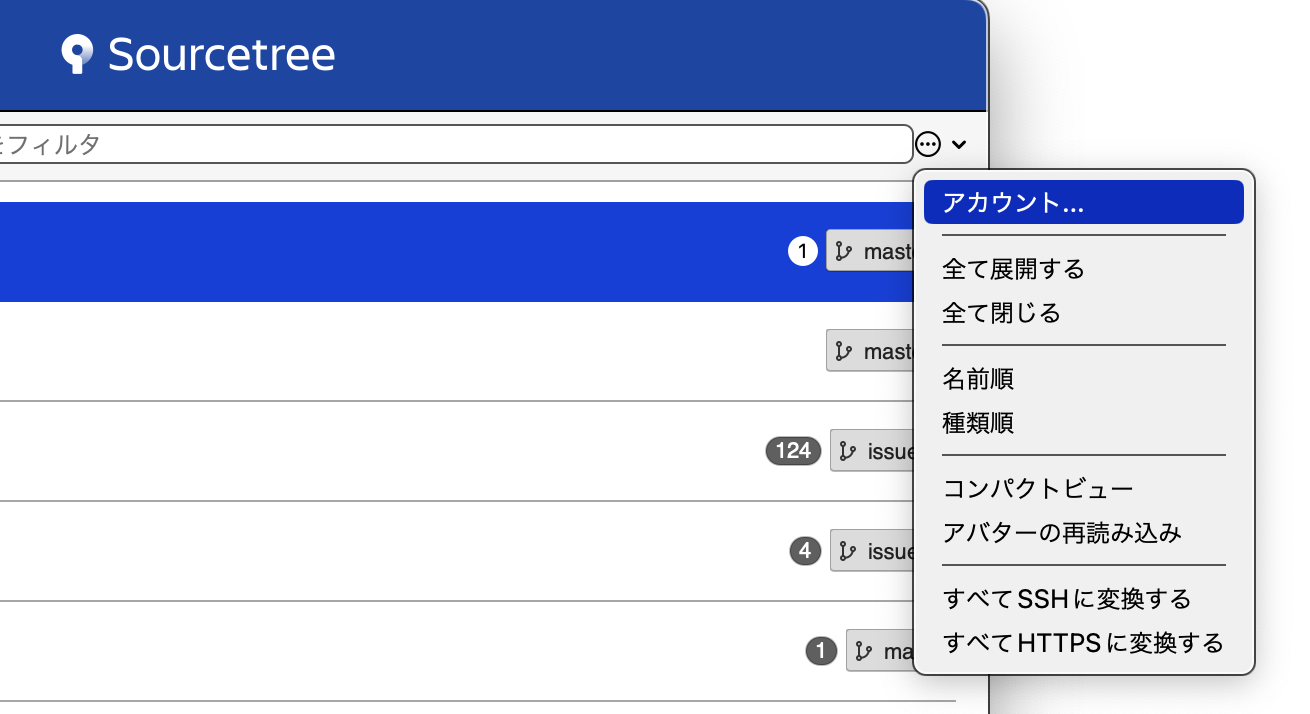Click the branch icon on the highlighted master row
Screen dimensions: 1310x714
[x=843, y=251]
